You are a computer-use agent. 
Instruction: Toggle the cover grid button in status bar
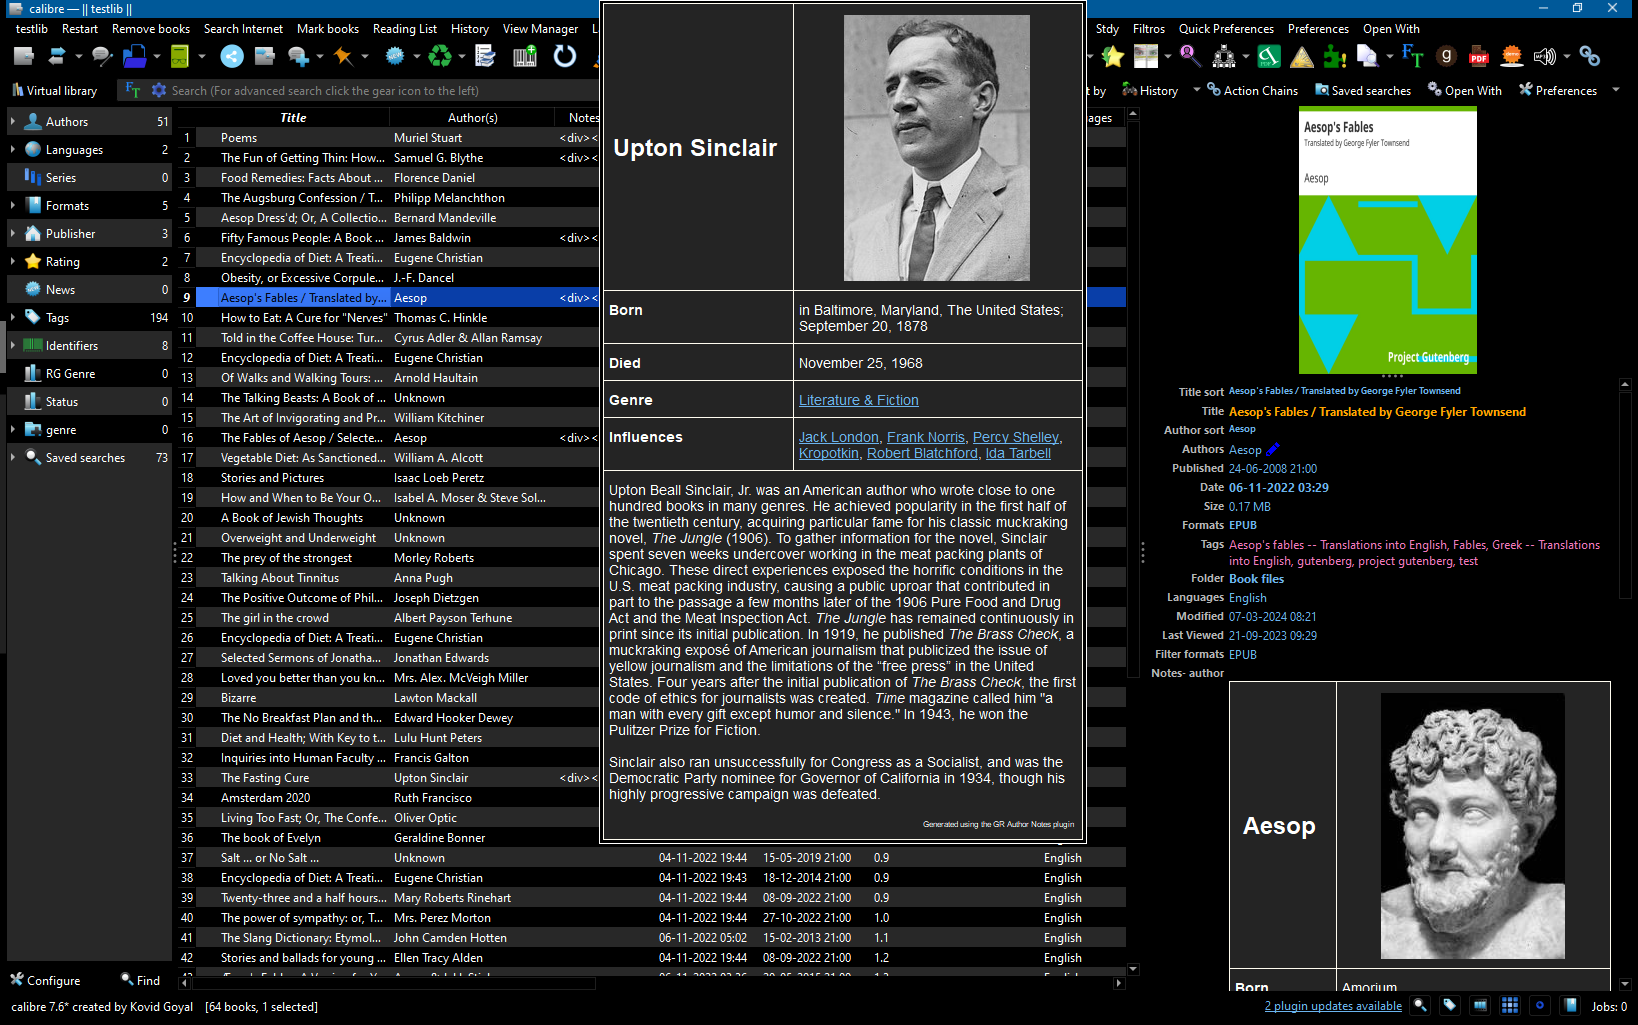1510,1006
